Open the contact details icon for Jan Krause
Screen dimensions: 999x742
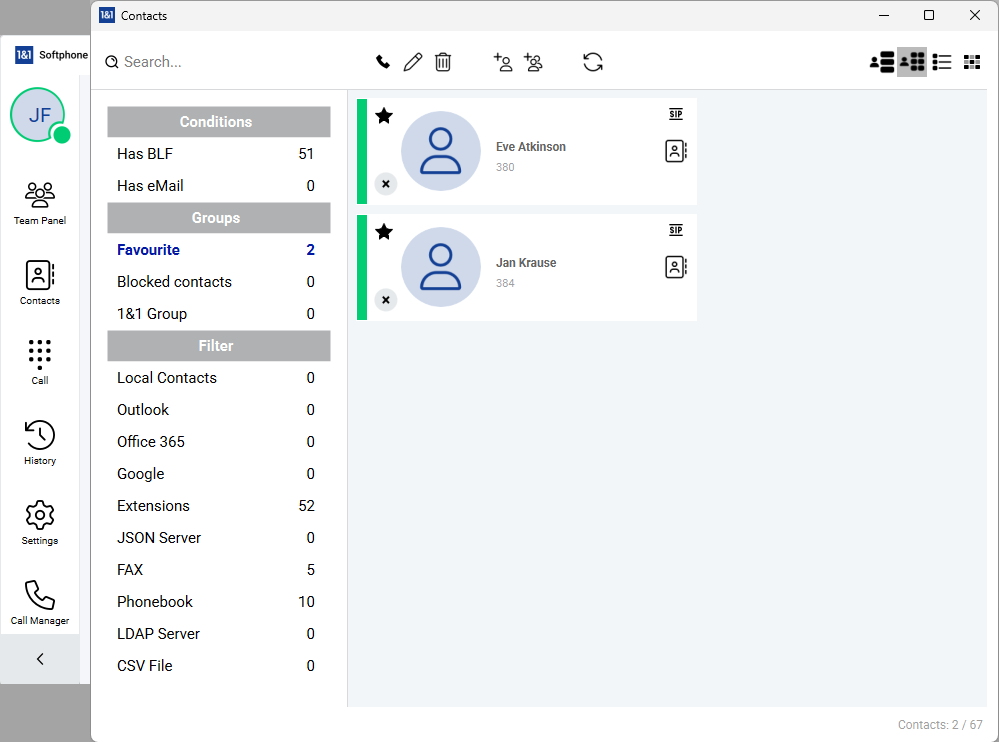[x=676, y=267]
